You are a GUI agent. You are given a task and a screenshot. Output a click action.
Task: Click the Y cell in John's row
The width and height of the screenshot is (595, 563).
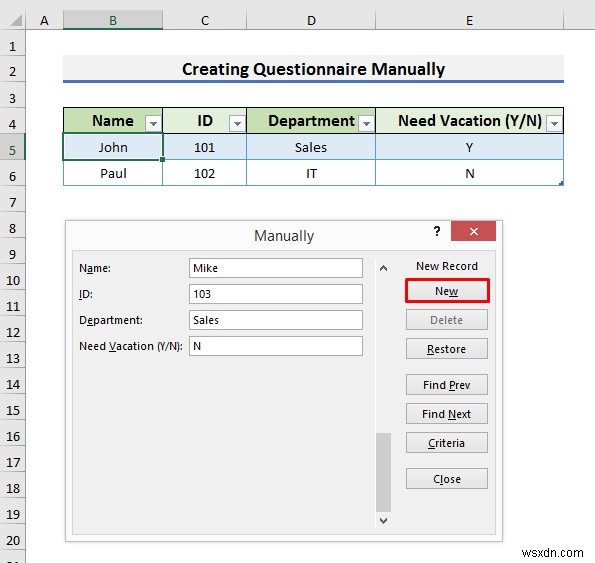469,147
